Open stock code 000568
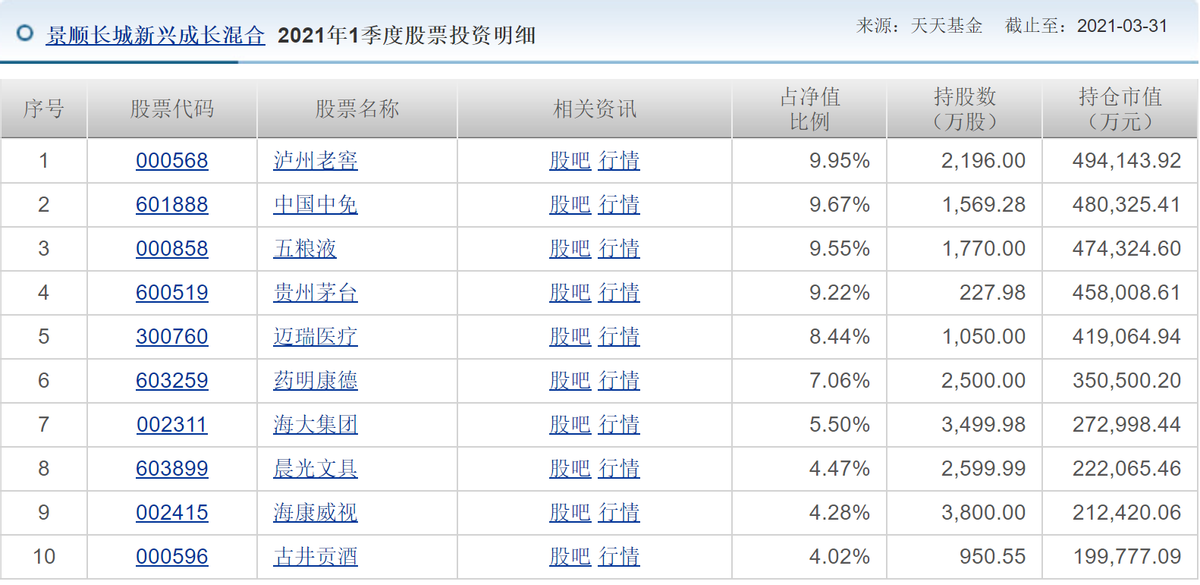 pyautogui.click(x=172, y=161)
